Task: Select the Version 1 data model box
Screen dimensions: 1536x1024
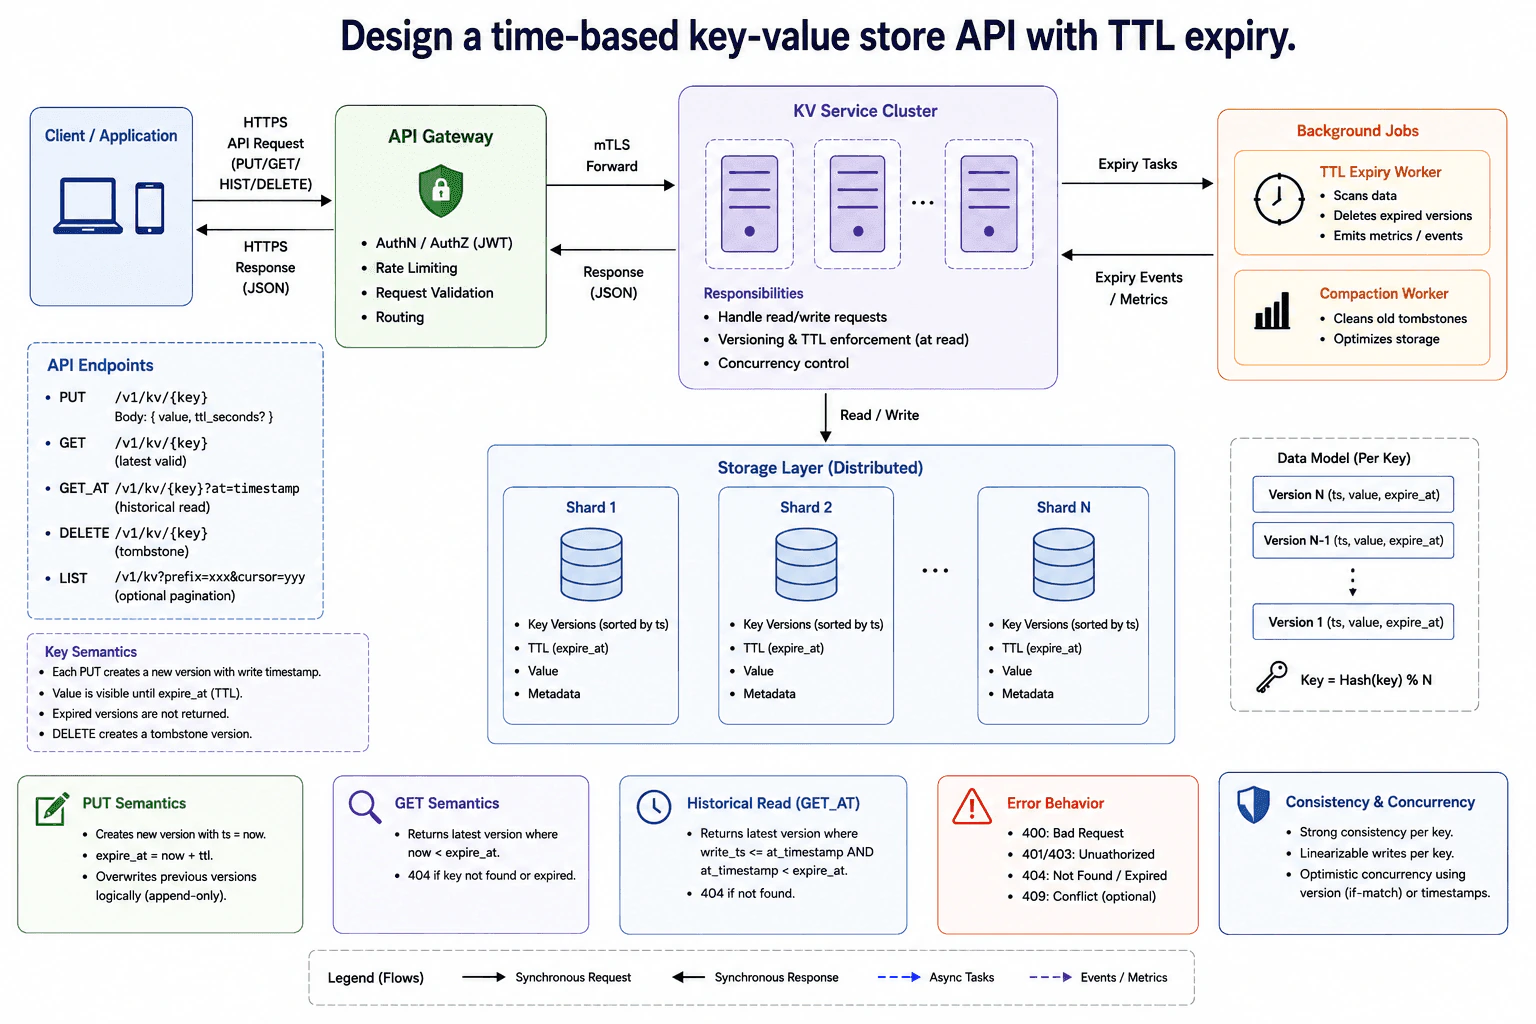Action: [x=1353, y=622]
